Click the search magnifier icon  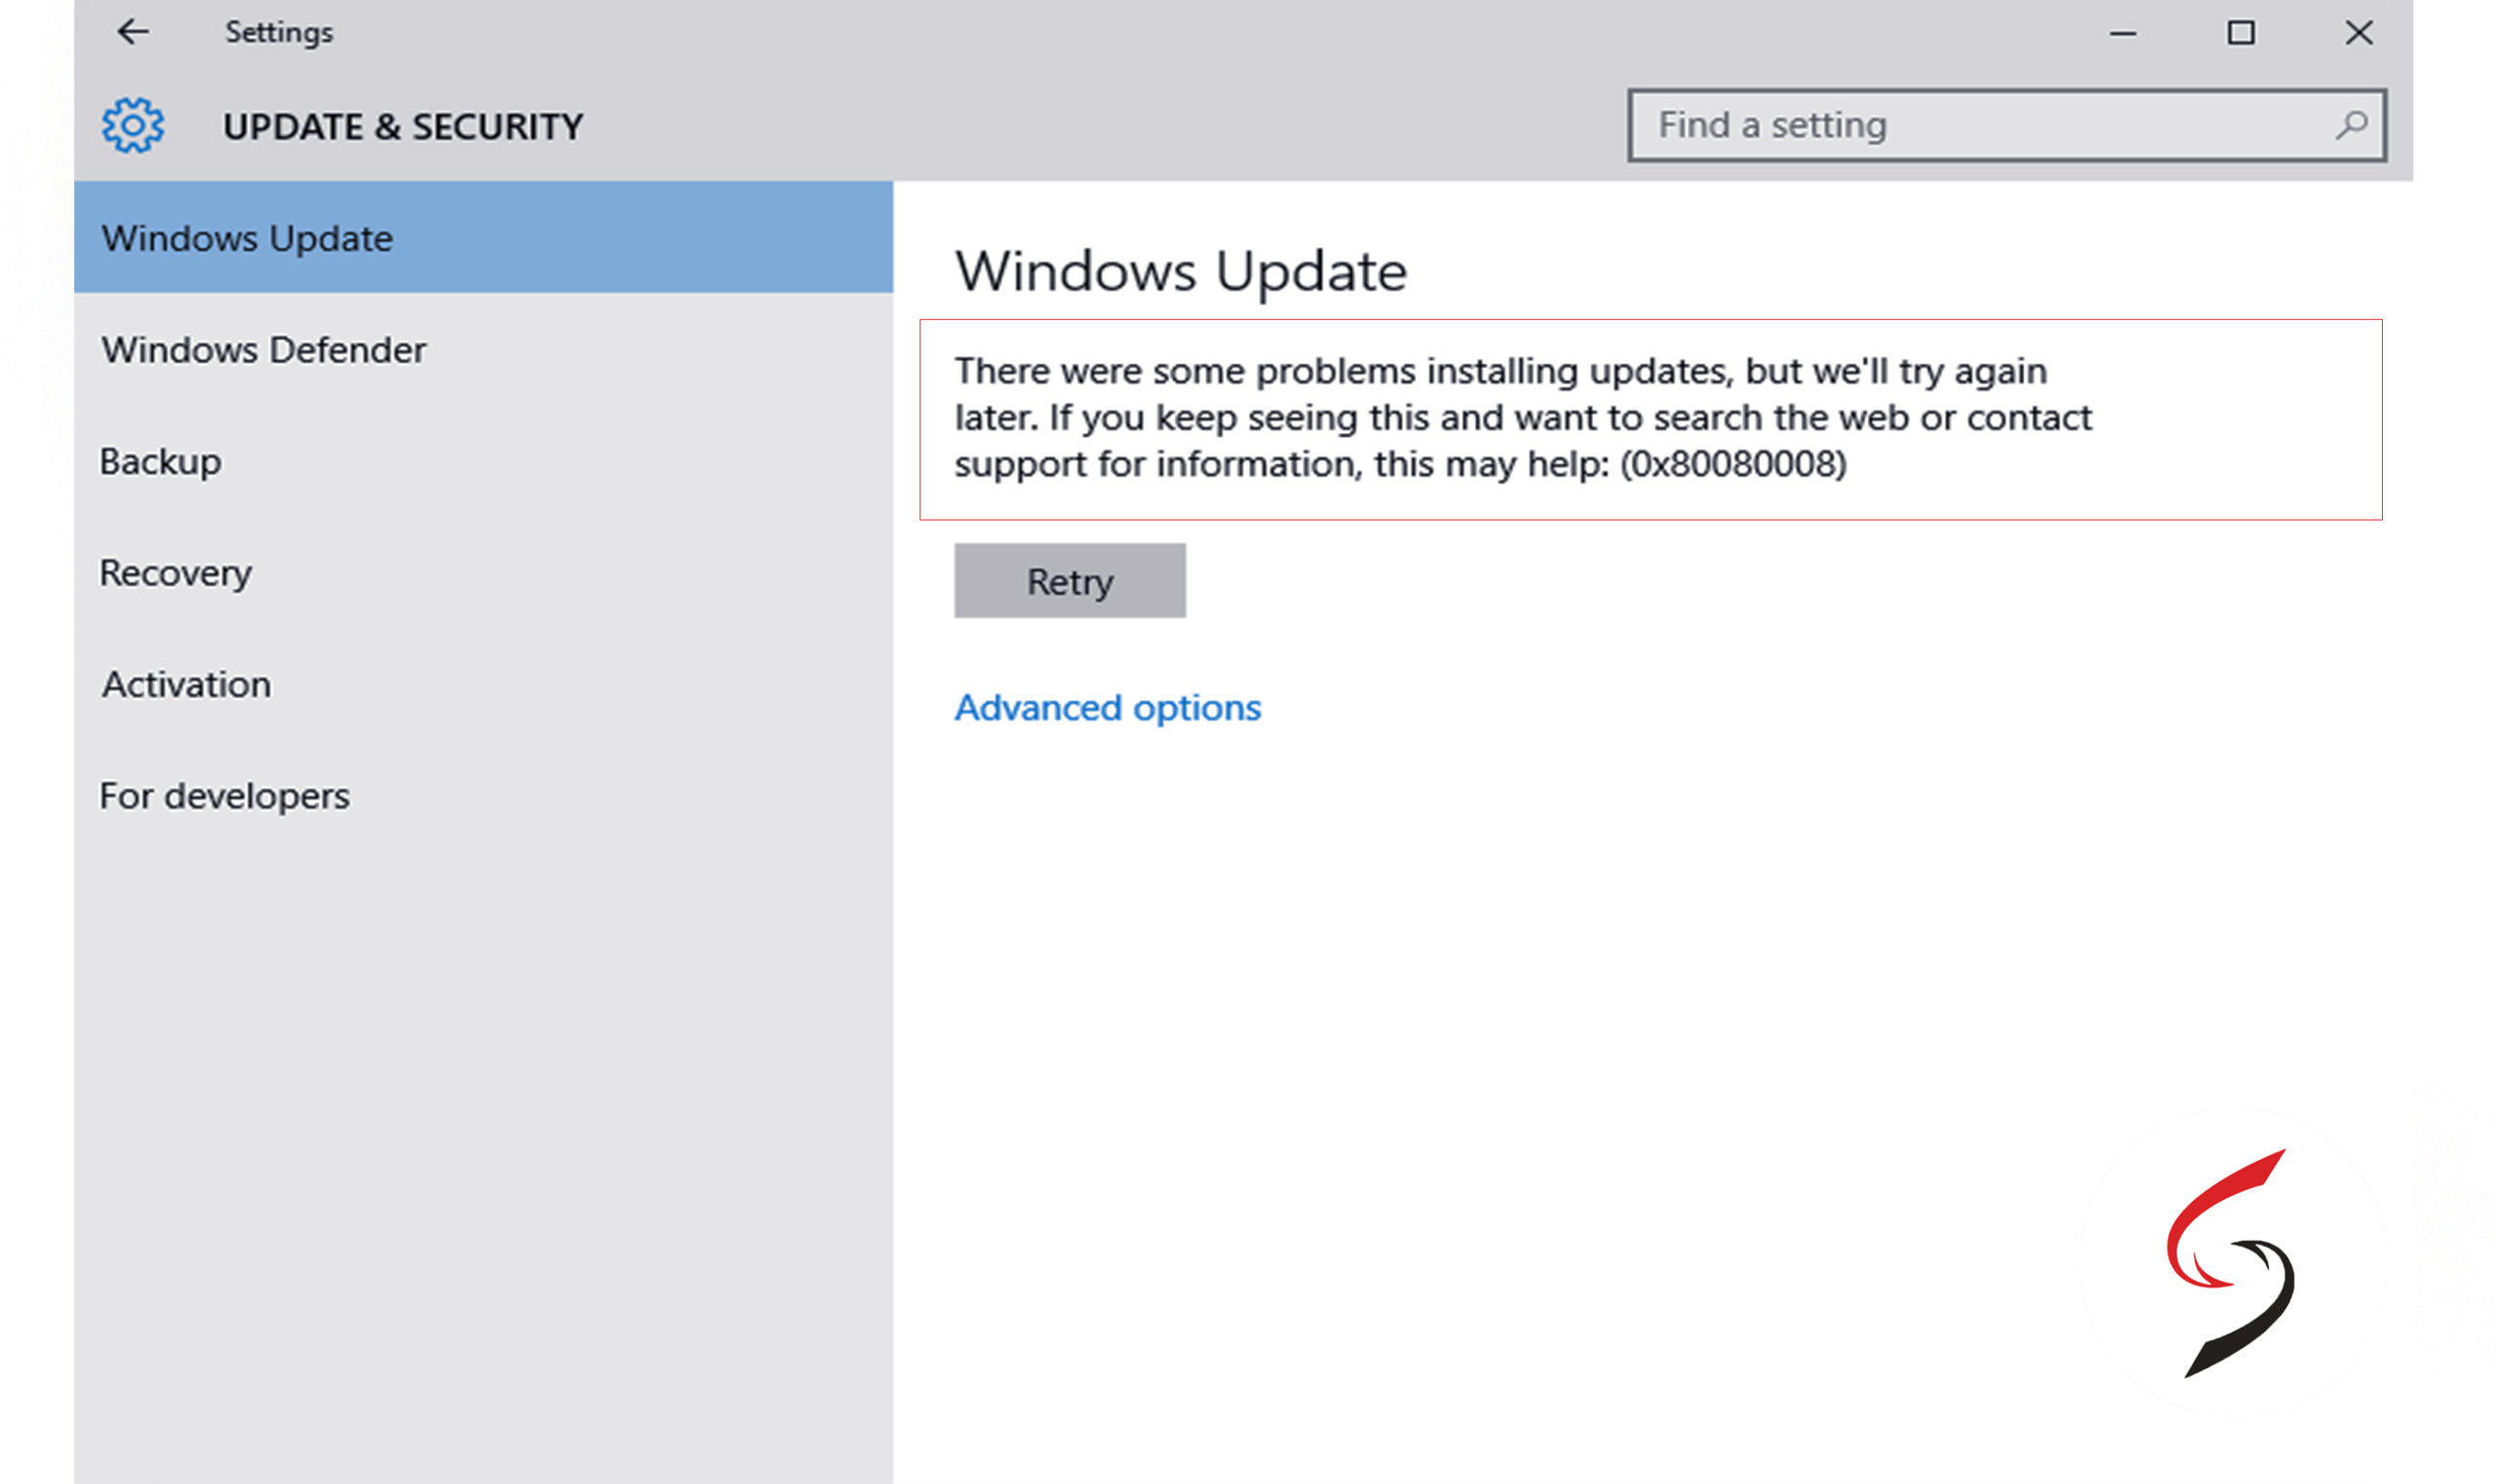tap(2351, 125)
